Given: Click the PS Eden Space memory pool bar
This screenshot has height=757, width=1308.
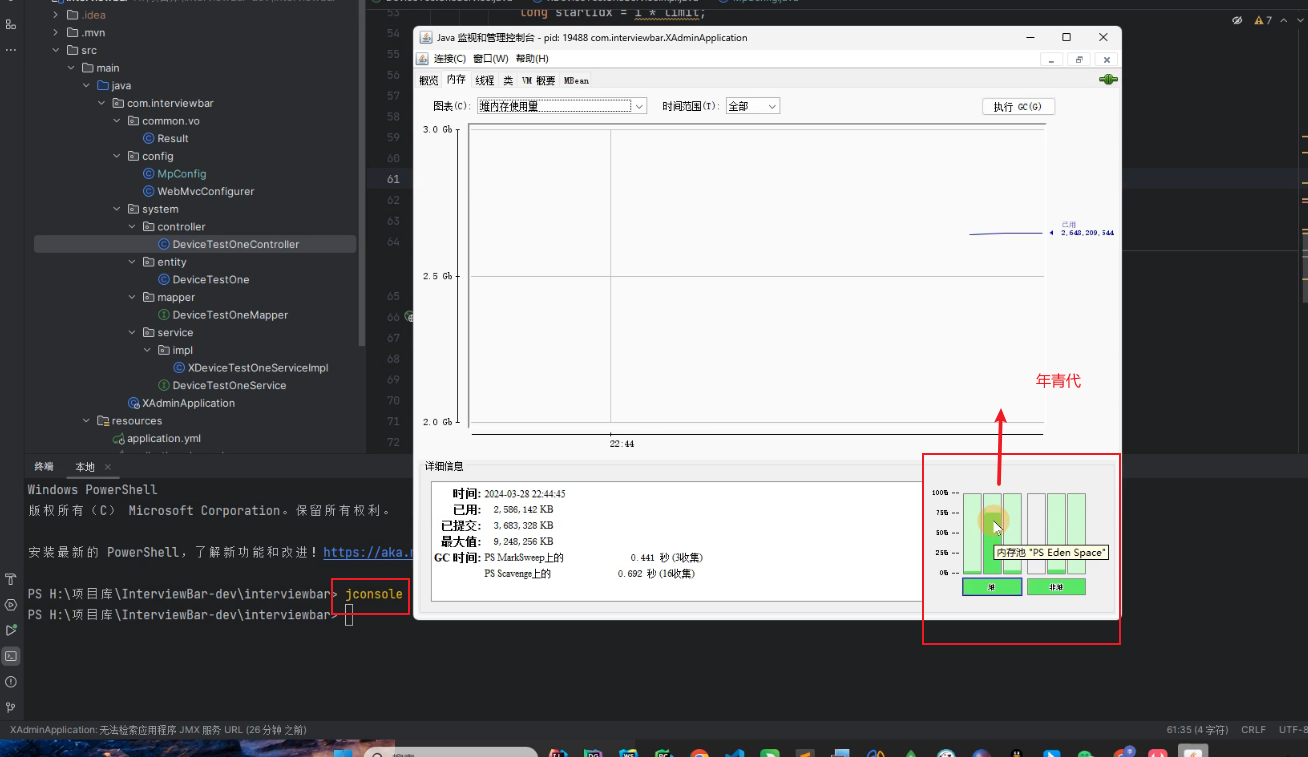Looking at the screenshot, I should pos(992,533).
